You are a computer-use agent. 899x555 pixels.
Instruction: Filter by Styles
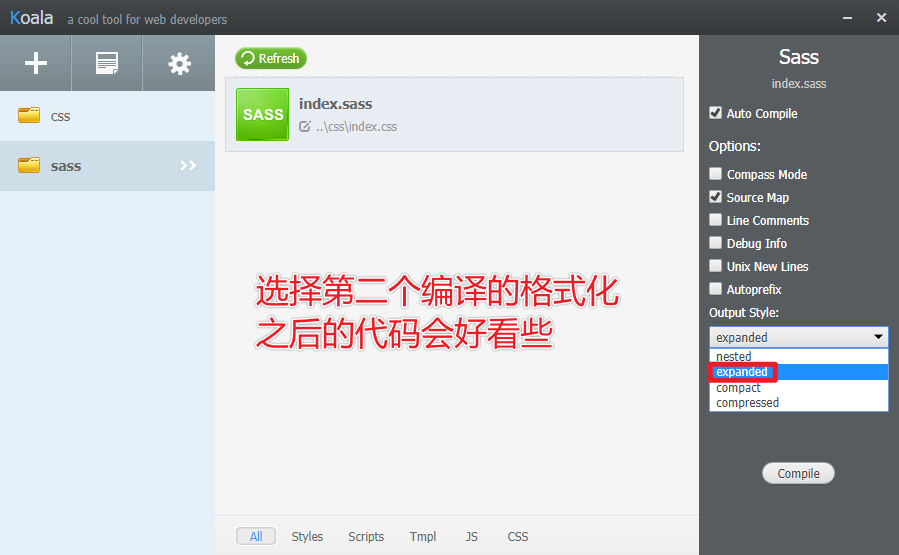307,536
